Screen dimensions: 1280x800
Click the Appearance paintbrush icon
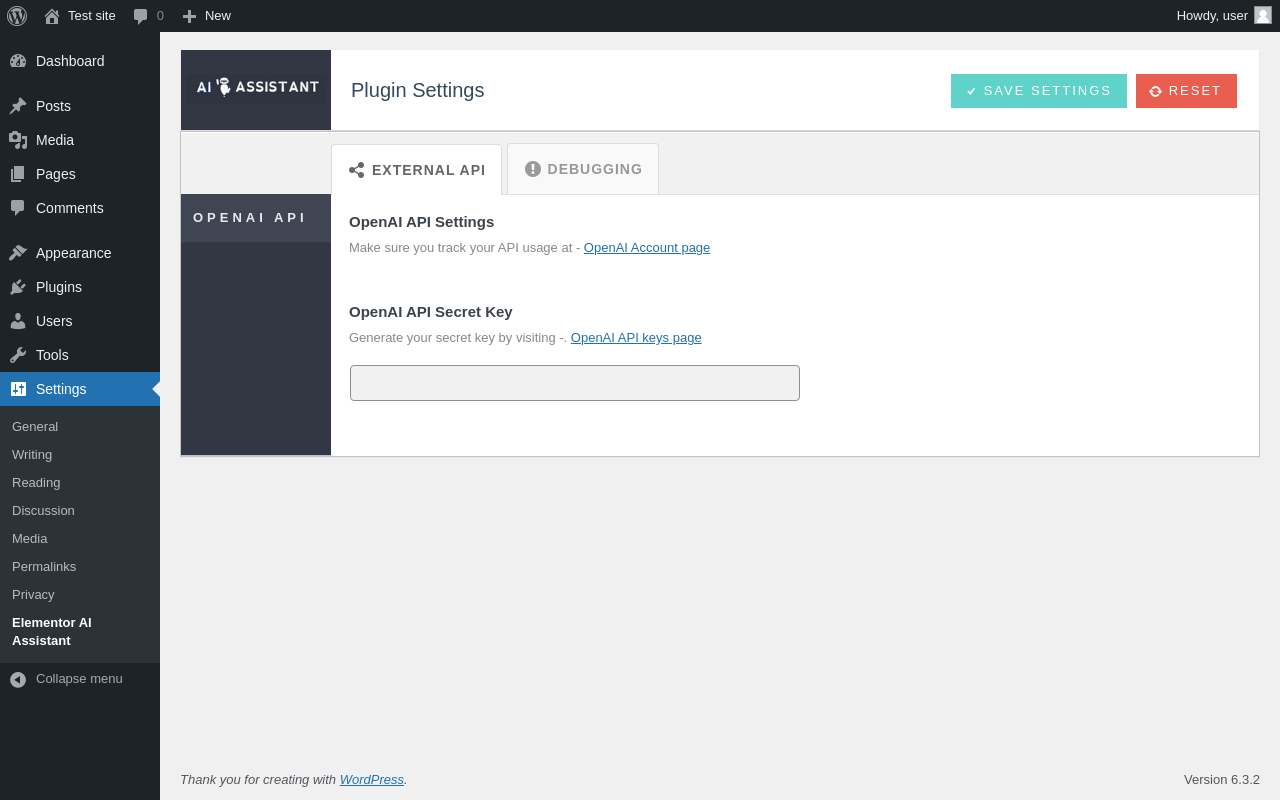pyautogui.click(x=18, y=253)
